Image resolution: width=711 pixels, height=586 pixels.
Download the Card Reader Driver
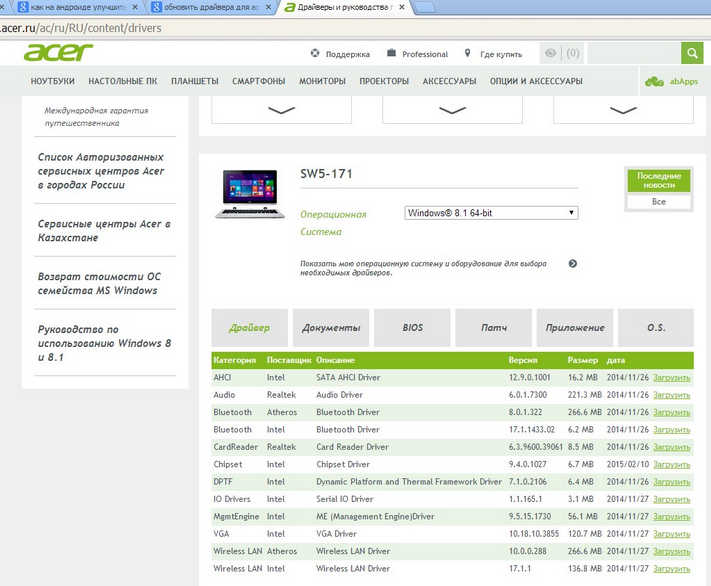(672, 447)
